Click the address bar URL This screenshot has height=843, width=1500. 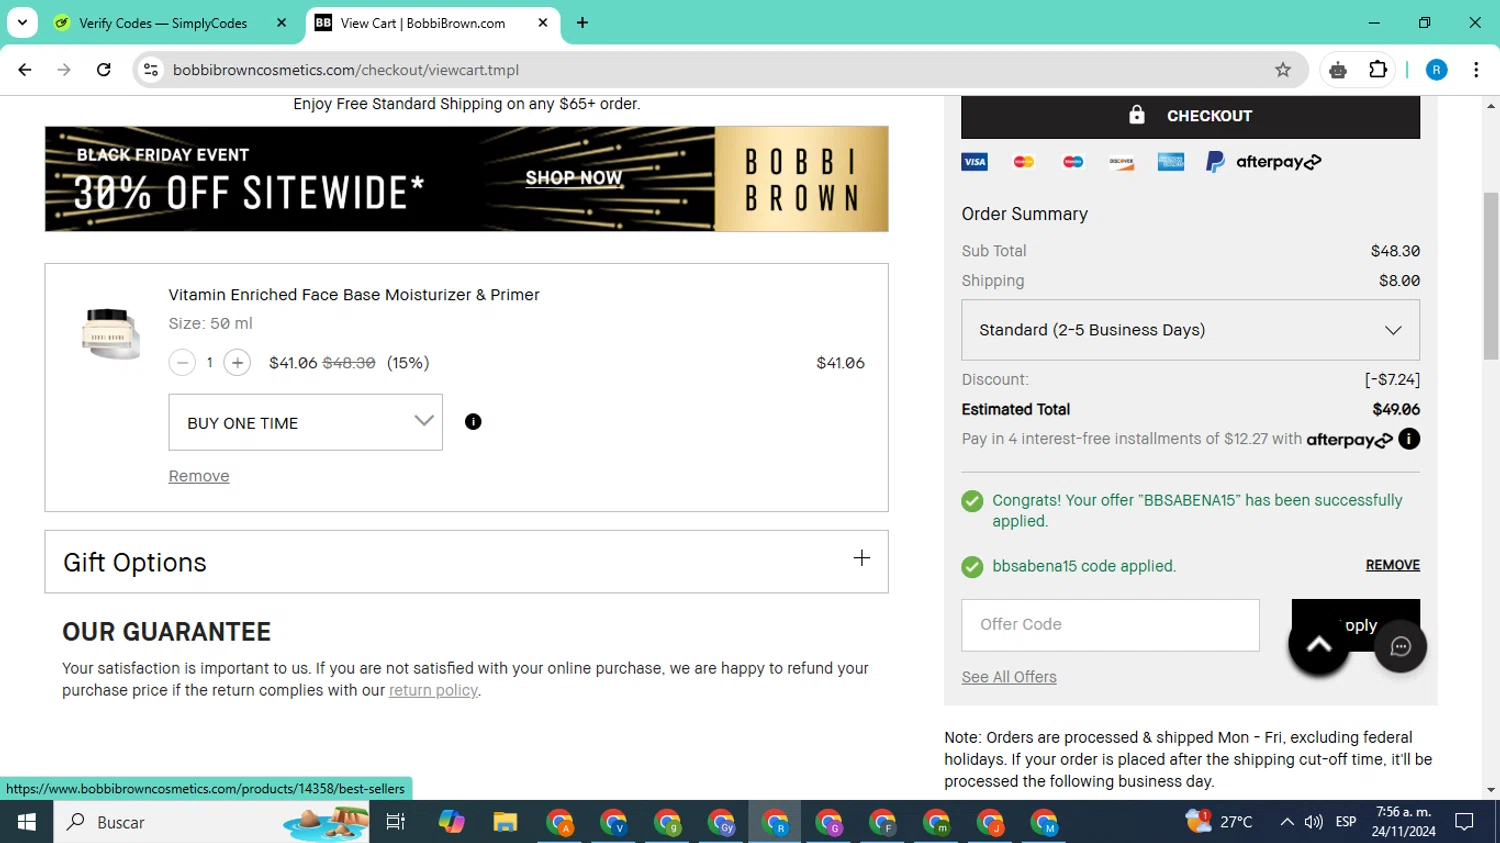[346, 70]
